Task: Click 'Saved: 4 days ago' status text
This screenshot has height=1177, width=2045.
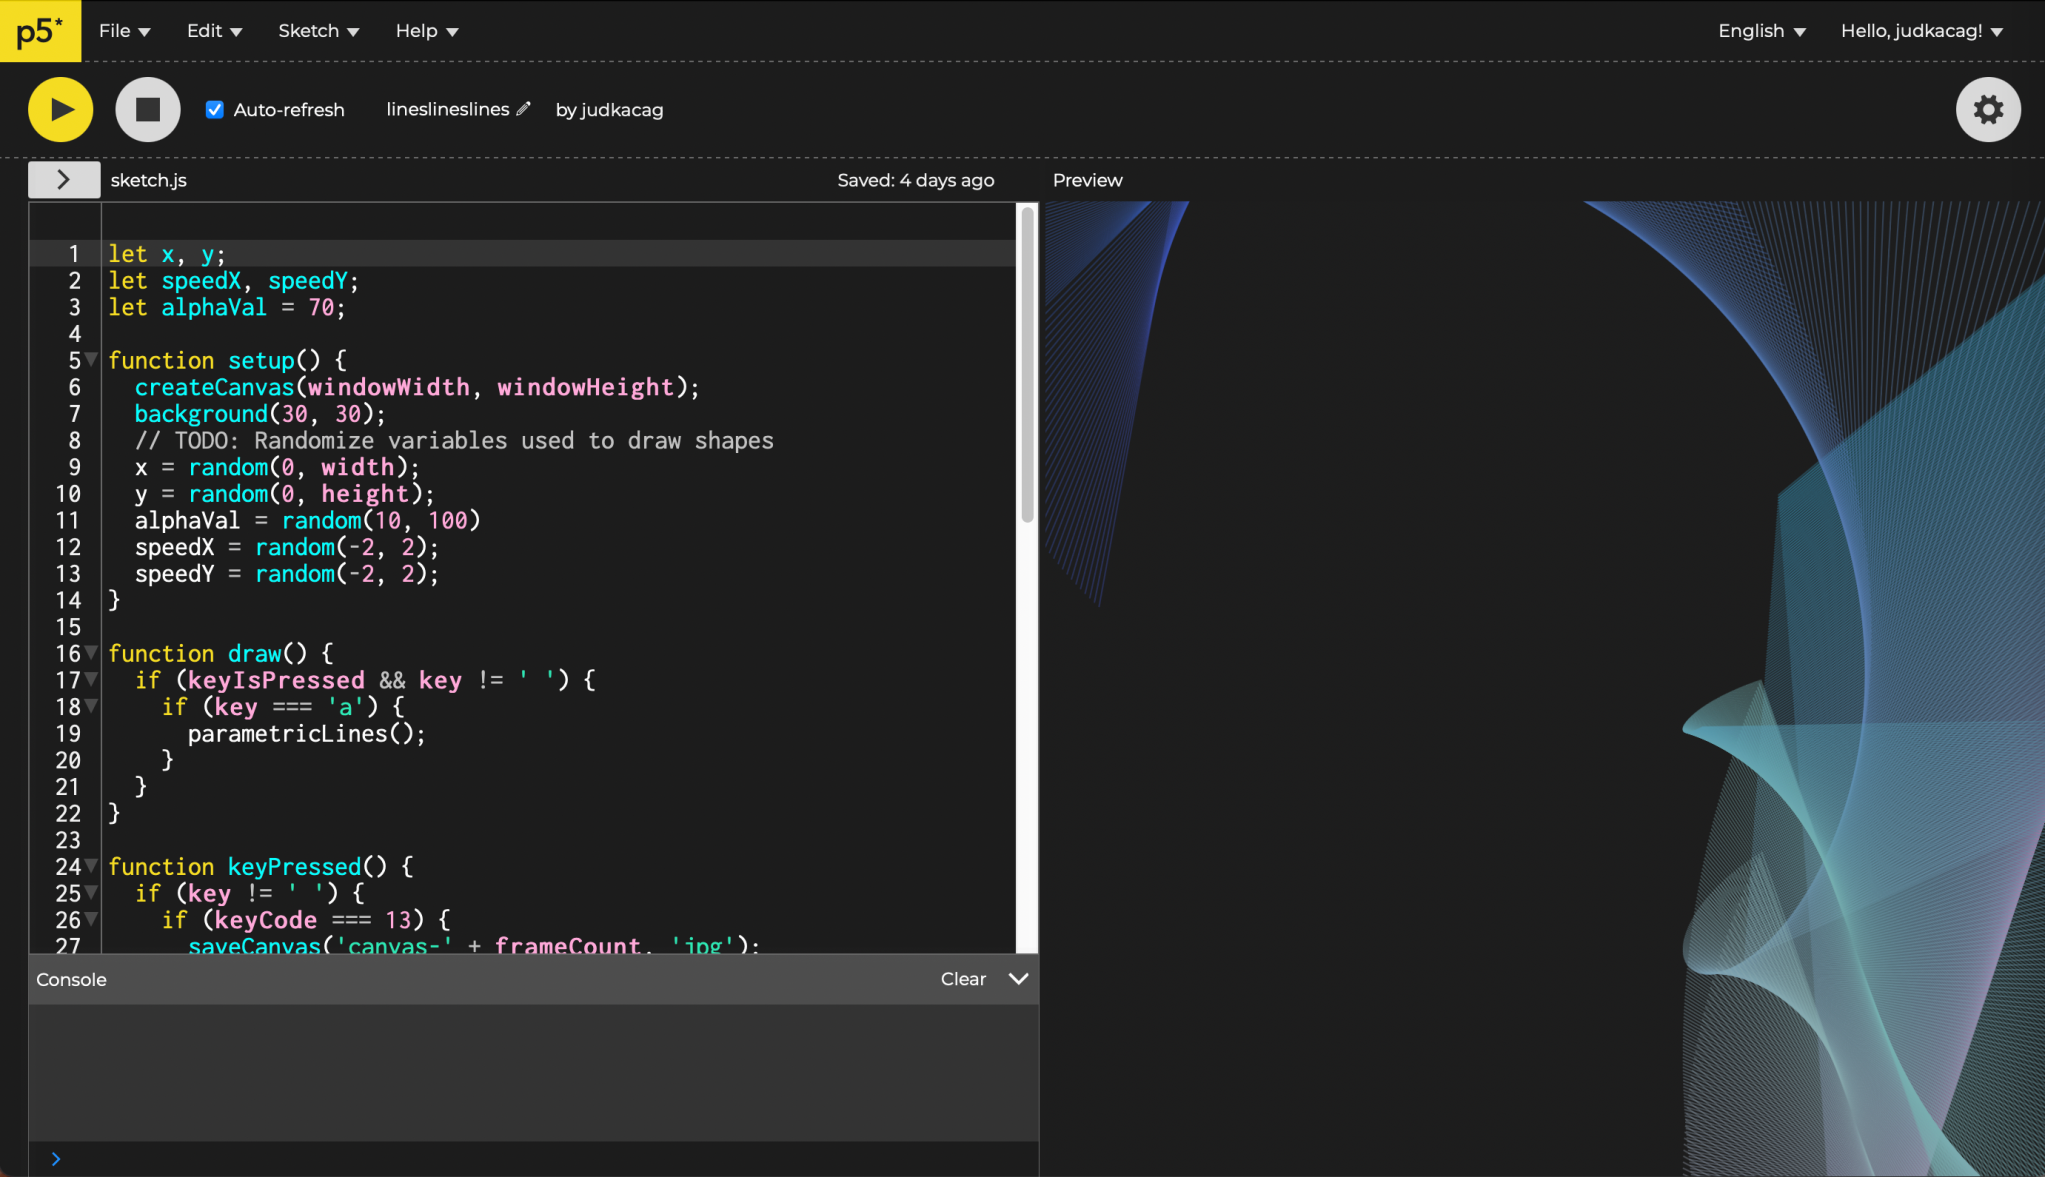Action: (916, 180)
